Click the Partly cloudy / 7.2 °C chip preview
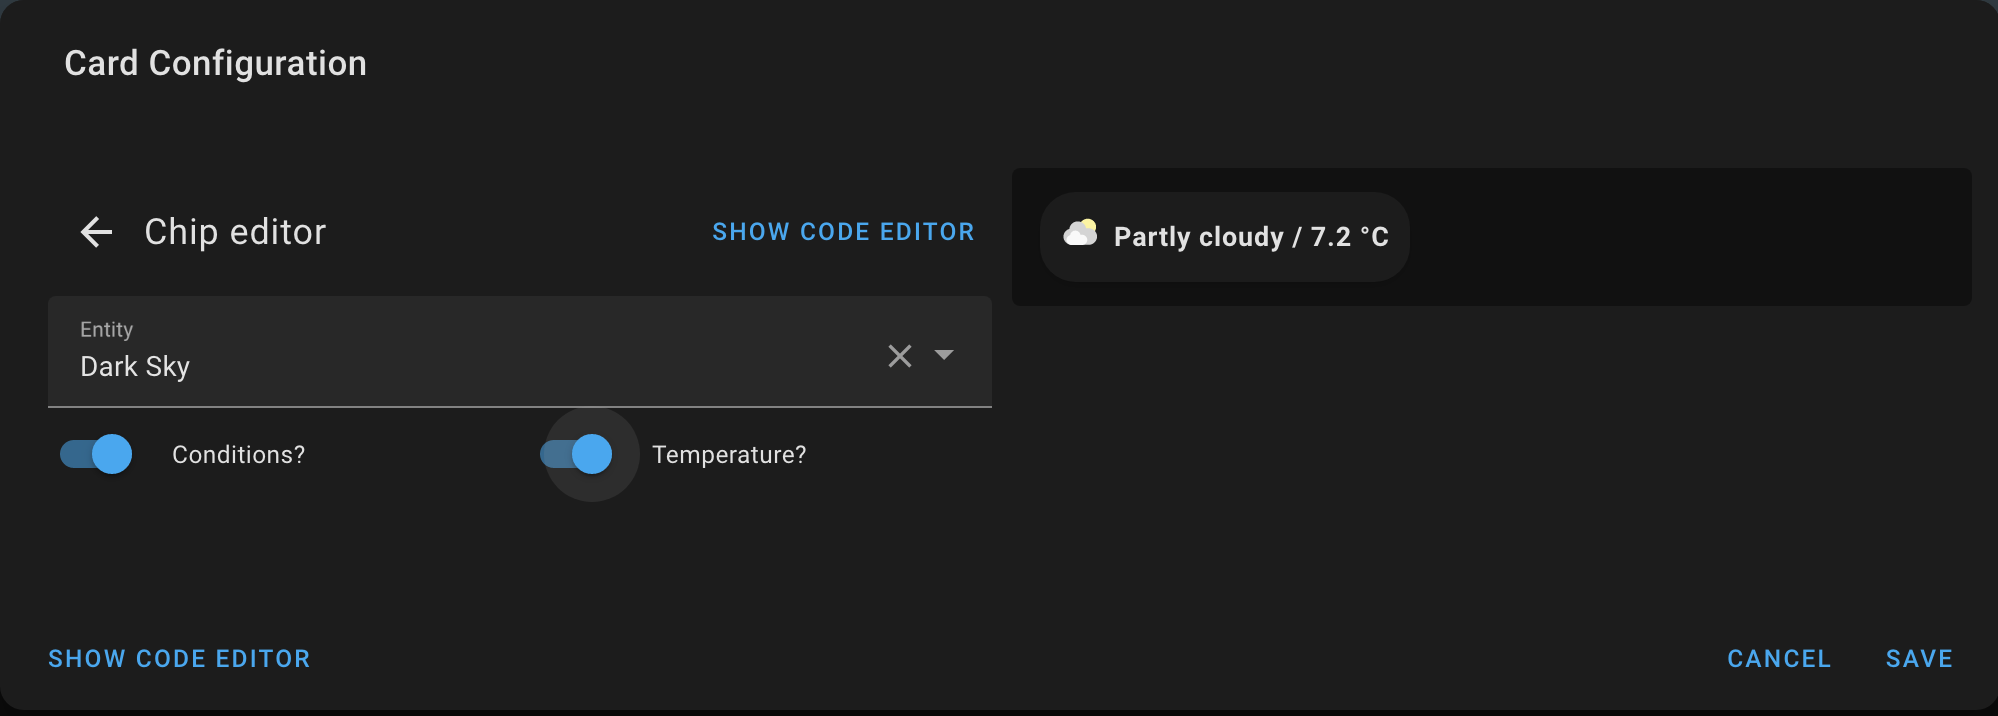 1224,236
